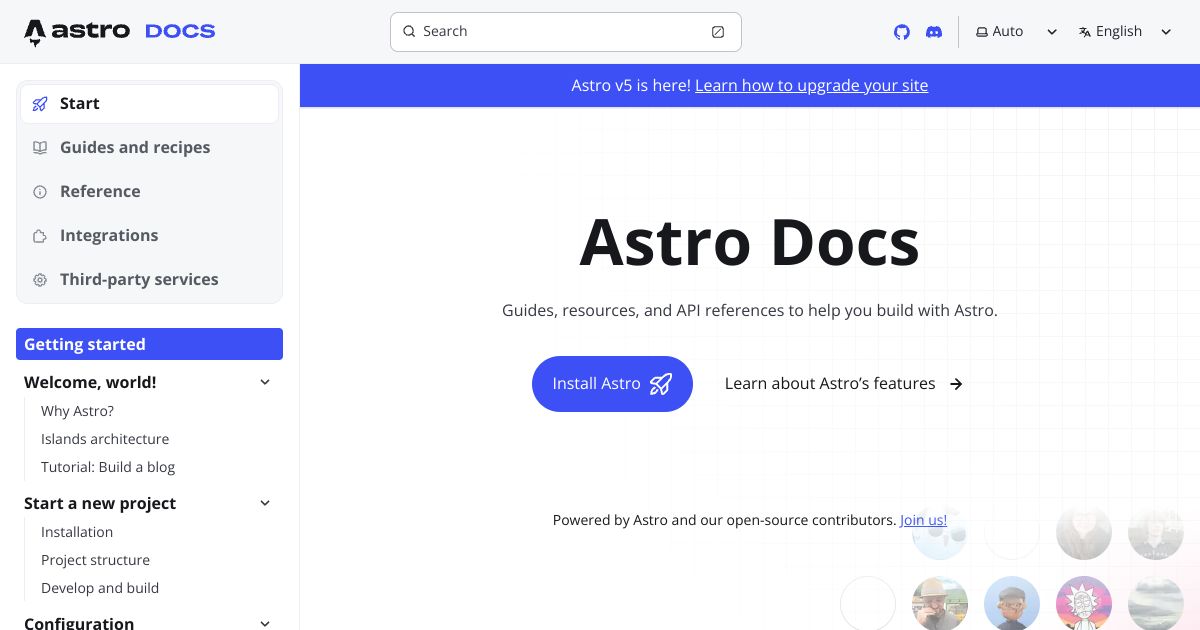1200x630 pixels.
Task: Open the Discord icon link
Action: coord(934,32)
